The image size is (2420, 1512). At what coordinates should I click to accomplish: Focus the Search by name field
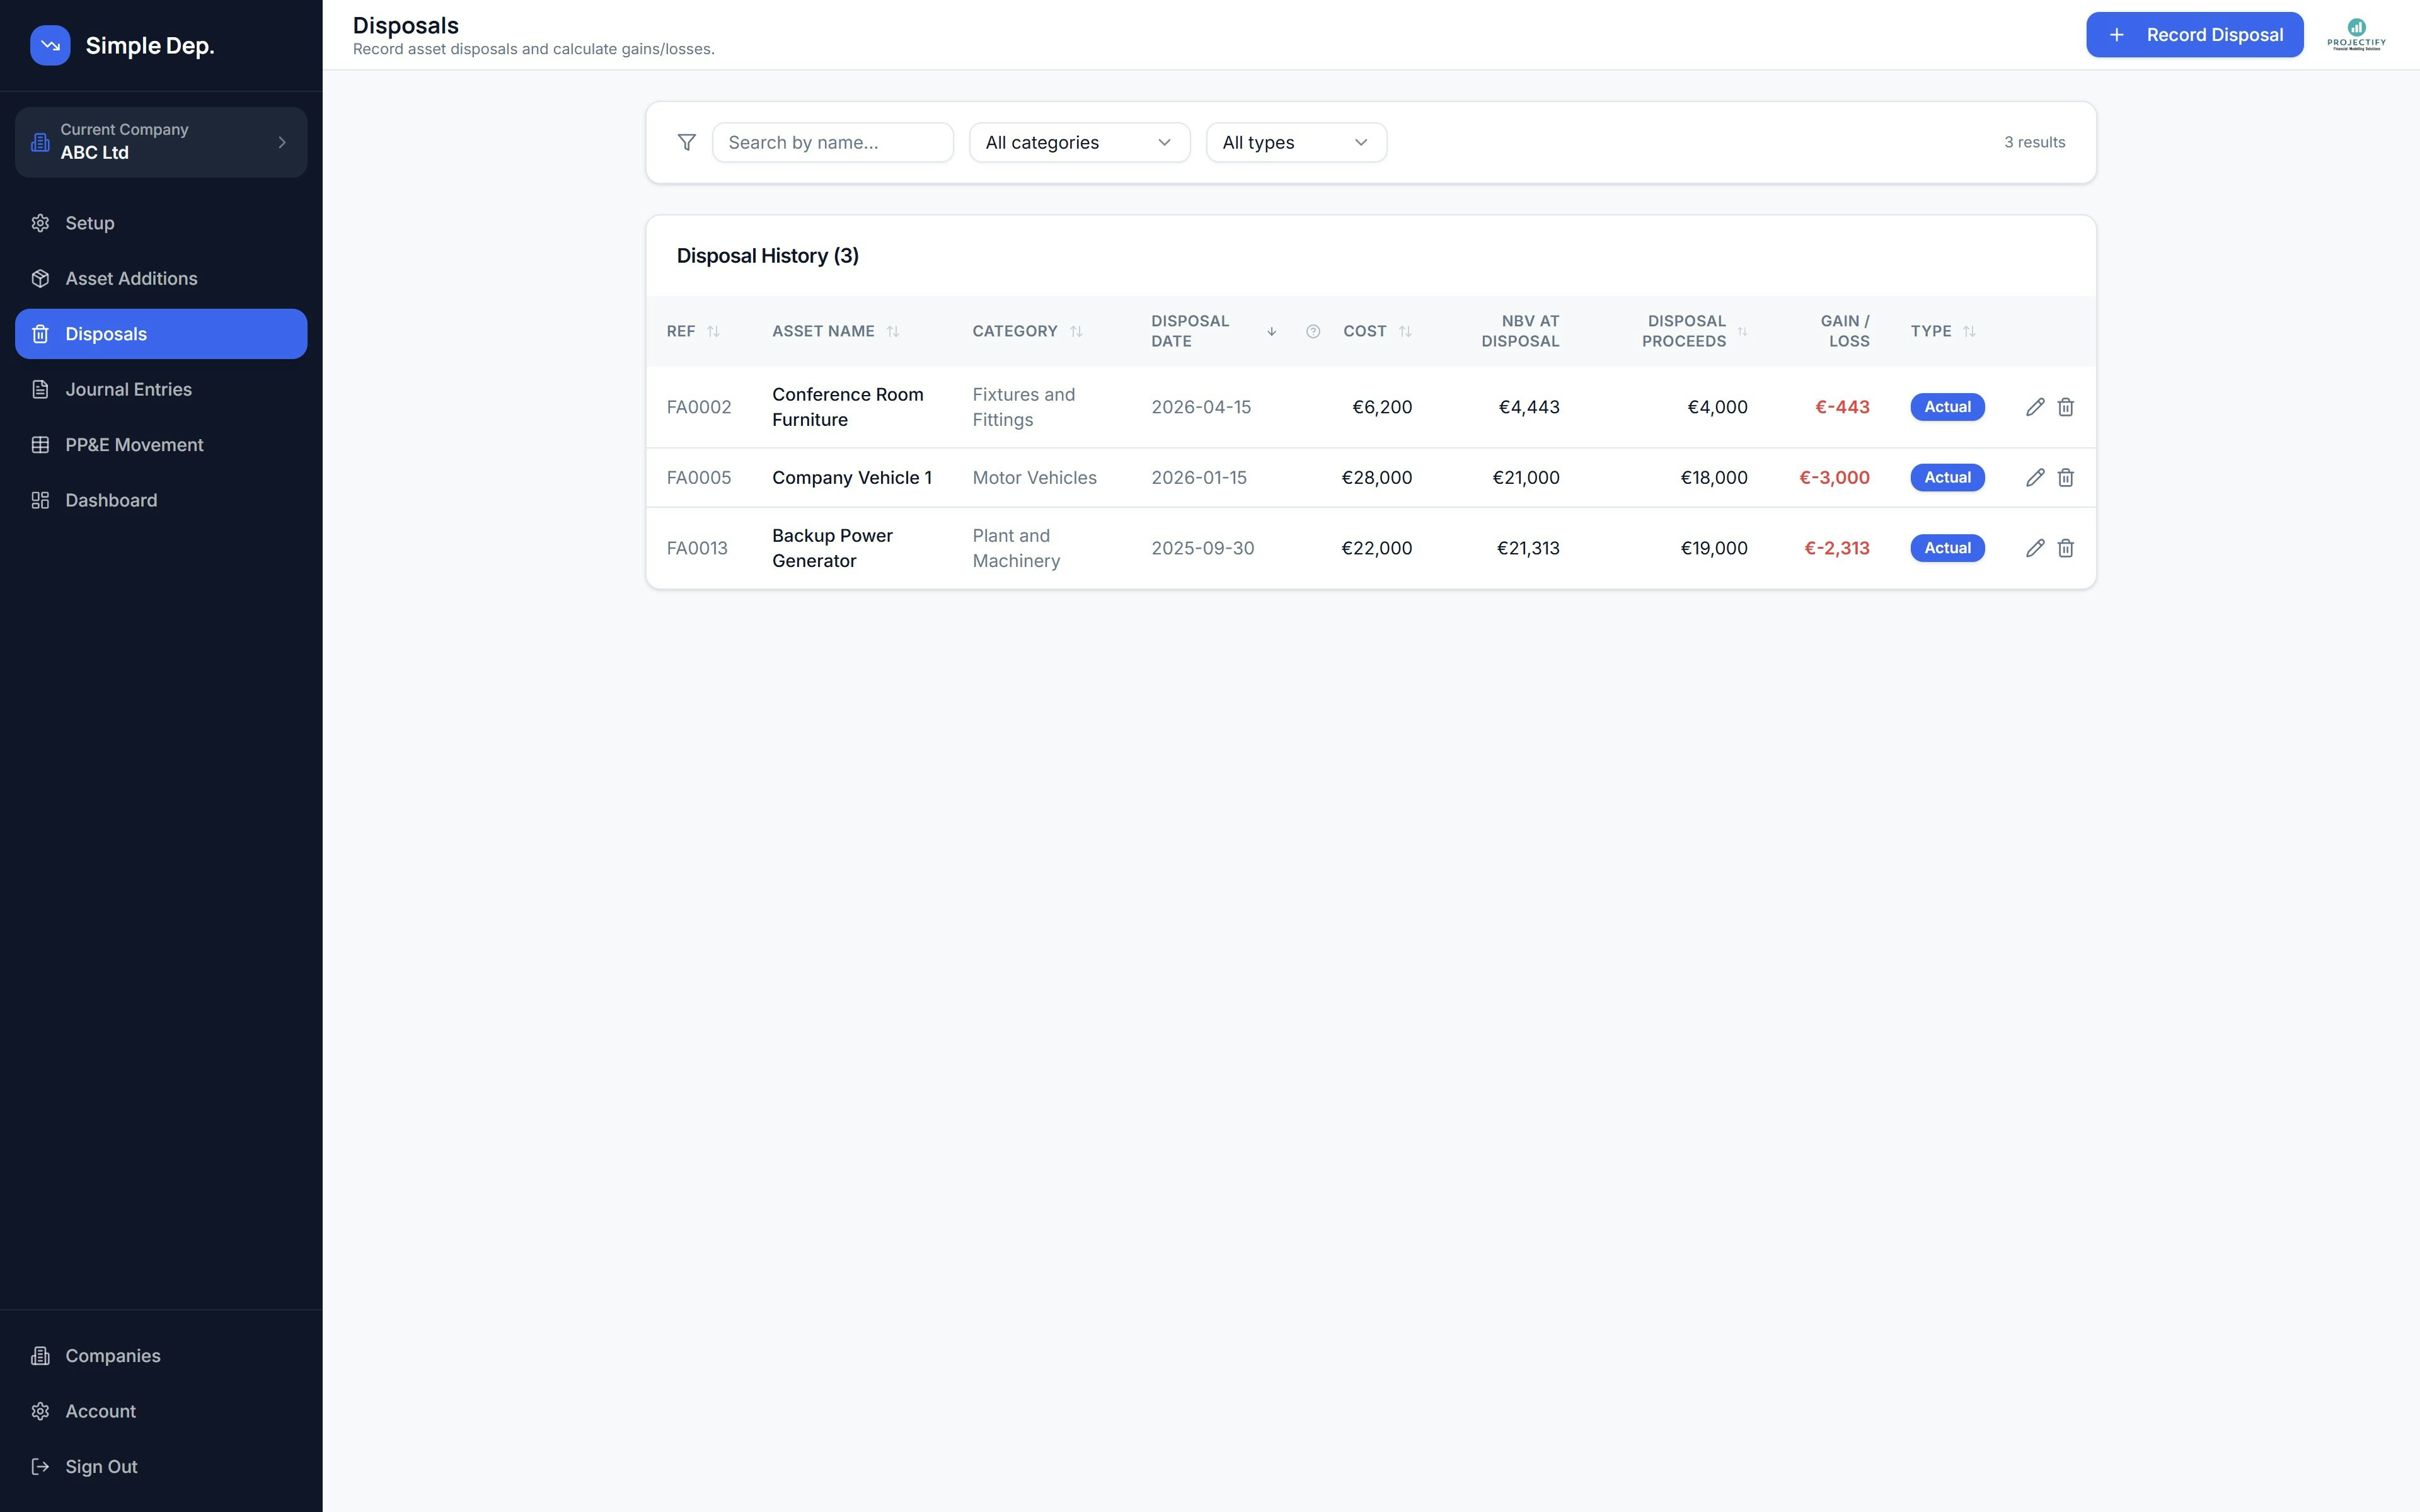point(832,142)
